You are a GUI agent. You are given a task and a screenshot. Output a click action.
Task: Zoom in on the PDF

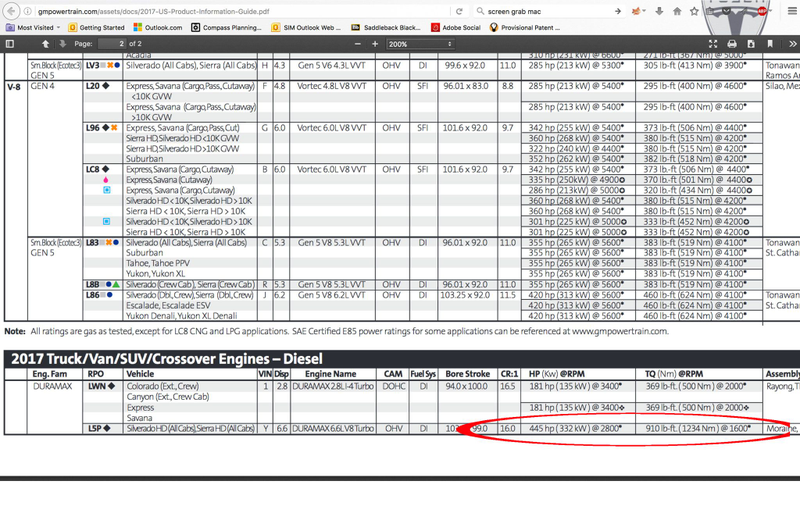pyautogui.click(x=375, y=44)
